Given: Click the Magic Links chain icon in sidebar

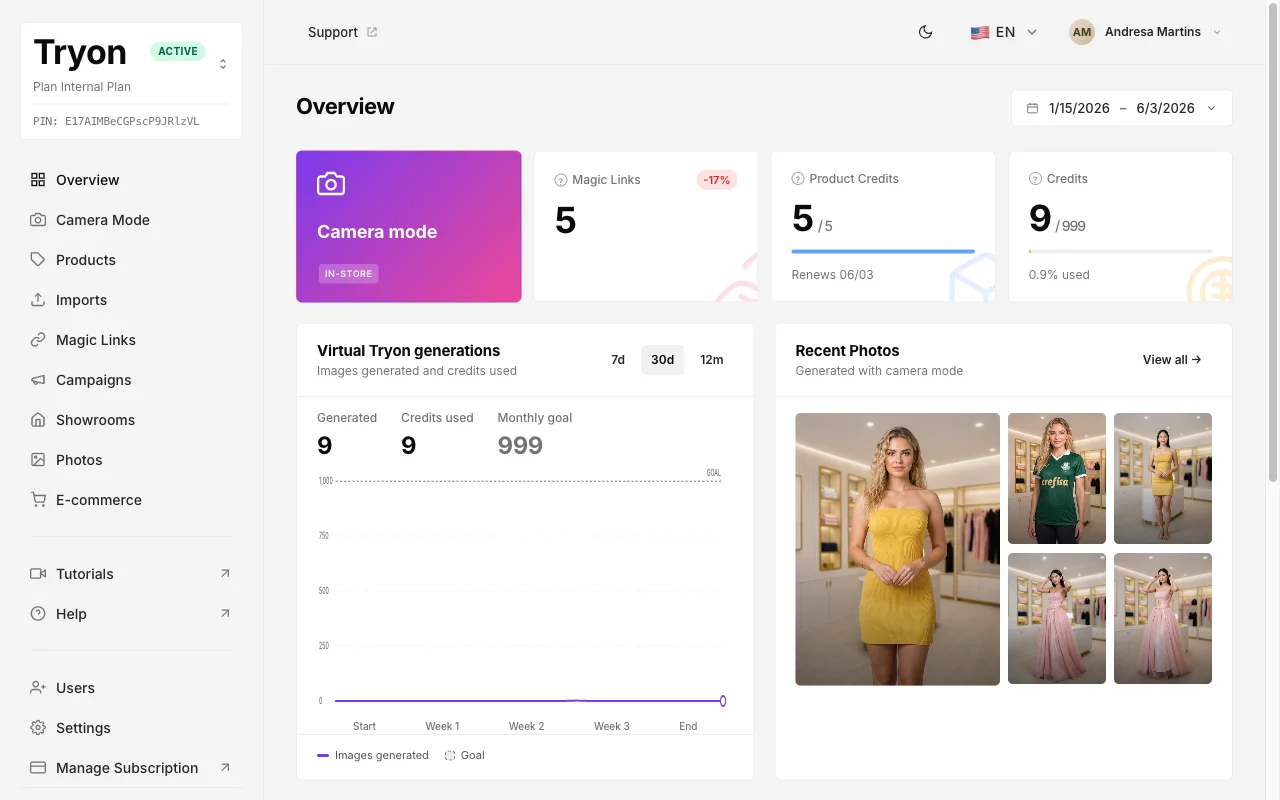Looking at the screenshot, I should (38, 340).
